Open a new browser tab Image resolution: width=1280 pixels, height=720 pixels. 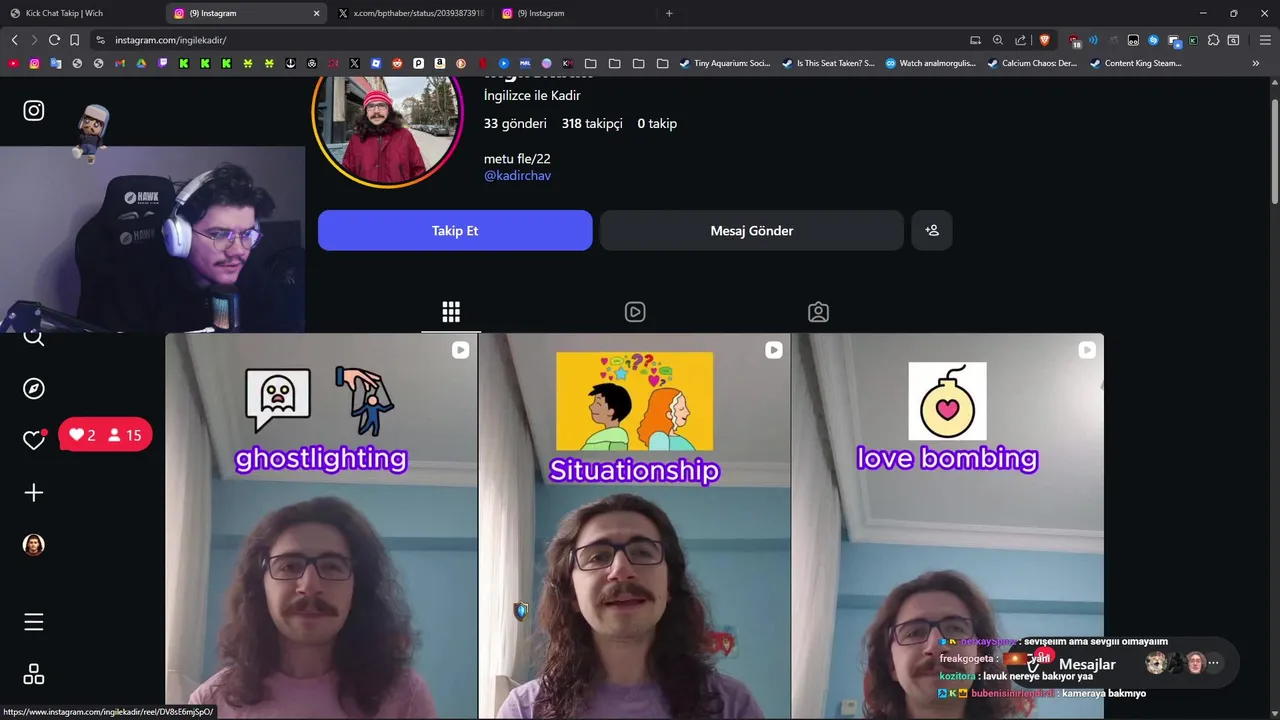(x=669, y=13)
